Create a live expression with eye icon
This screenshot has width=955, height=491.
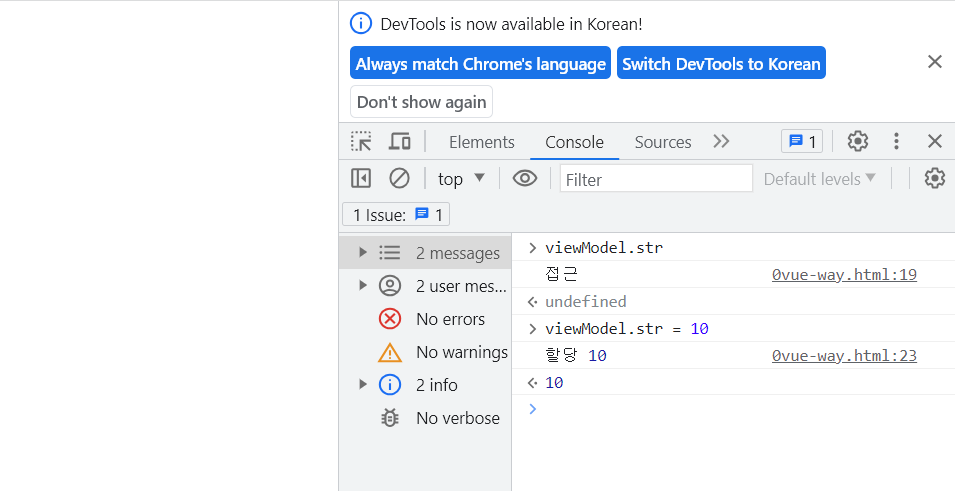click(524, 178)
